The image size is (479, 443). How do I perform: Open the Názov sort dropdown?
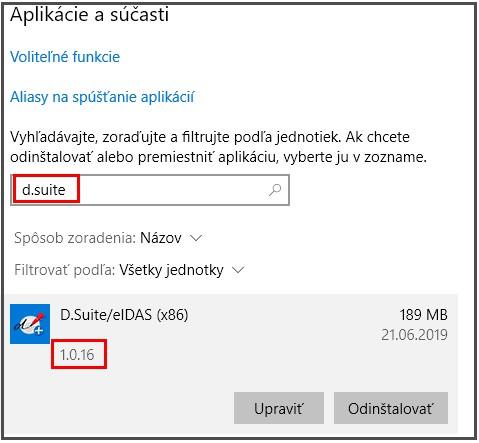click(x=161, y=238)
